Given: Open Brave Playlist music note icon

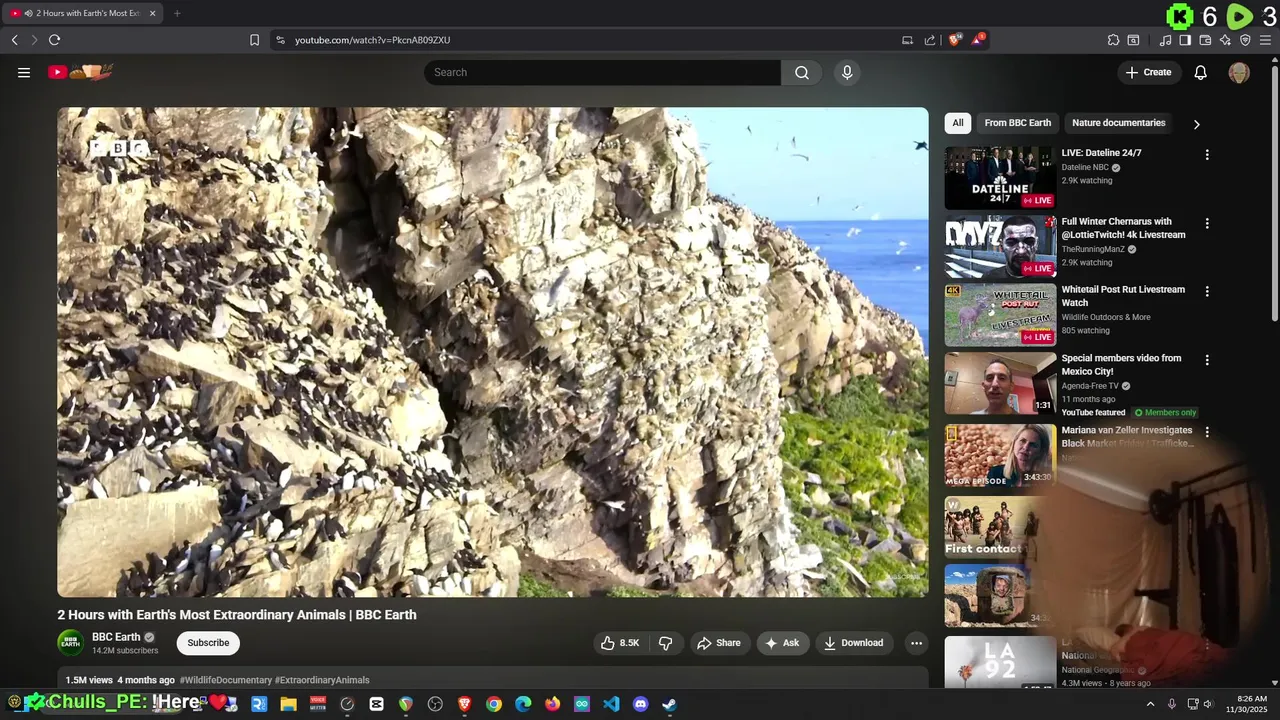Looking at the screenshot, I should [1165, 40].
